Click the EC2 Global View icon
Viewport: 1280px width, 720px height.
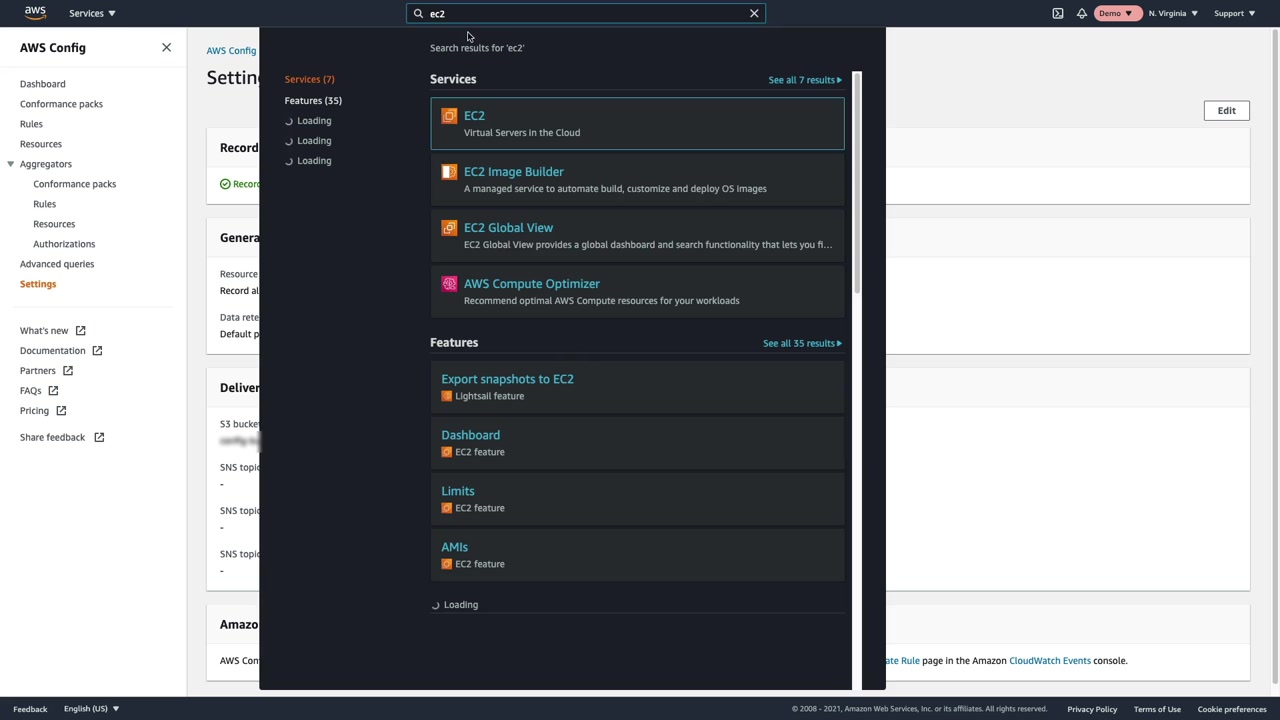(x=449, y=228)
